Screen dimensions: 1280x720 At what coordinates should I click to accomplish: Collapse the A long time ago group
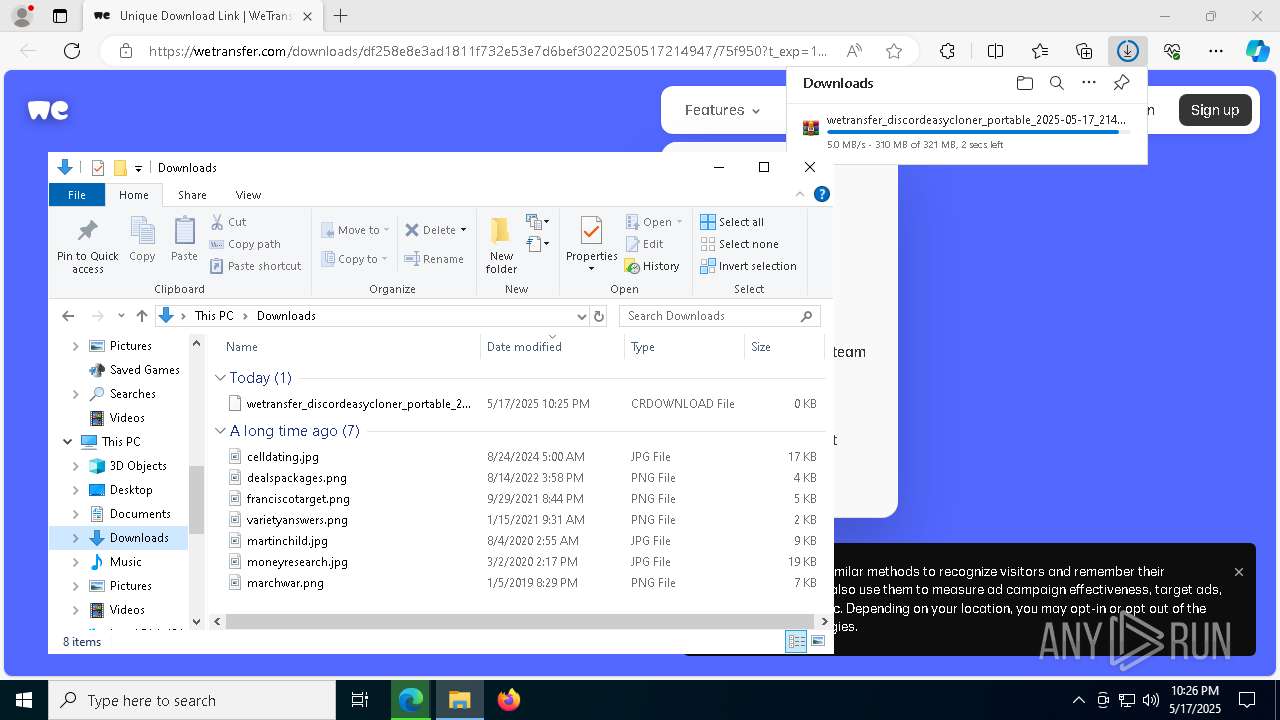[221, 431]
